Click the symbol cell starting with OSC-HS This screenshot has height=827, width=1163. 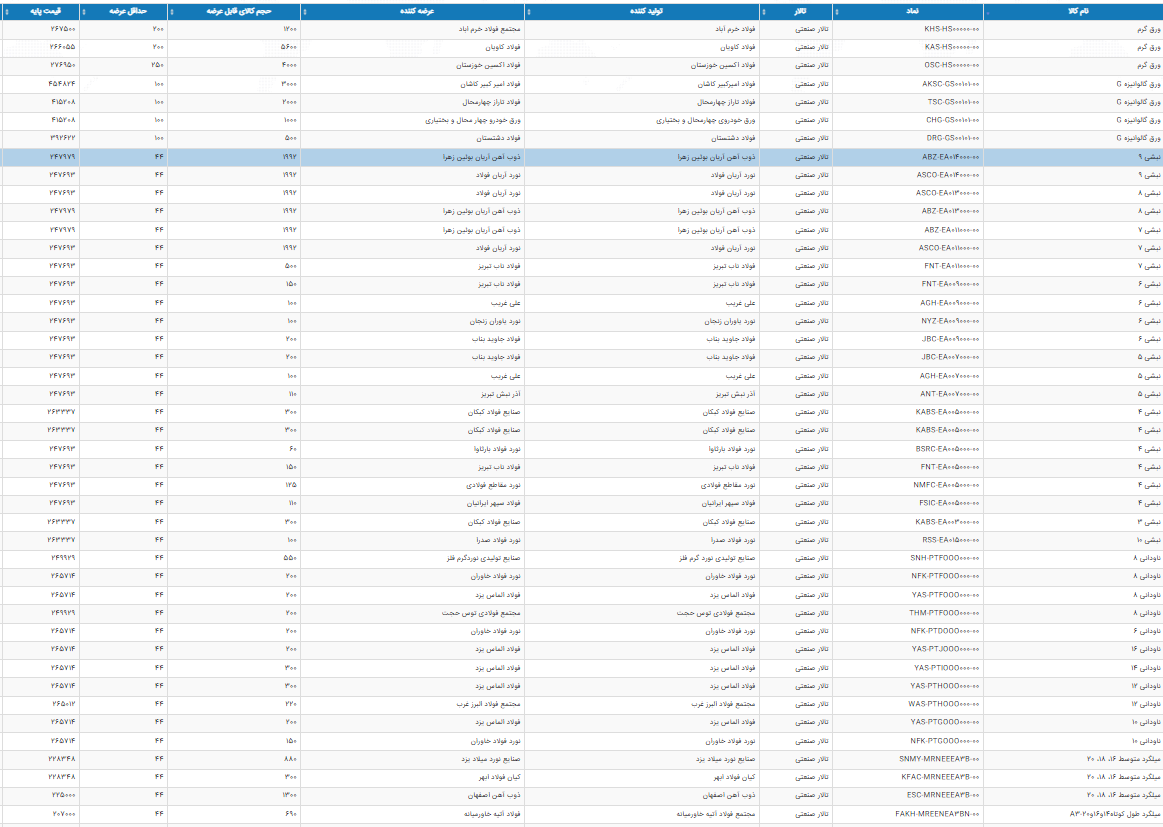pos(909,65)
